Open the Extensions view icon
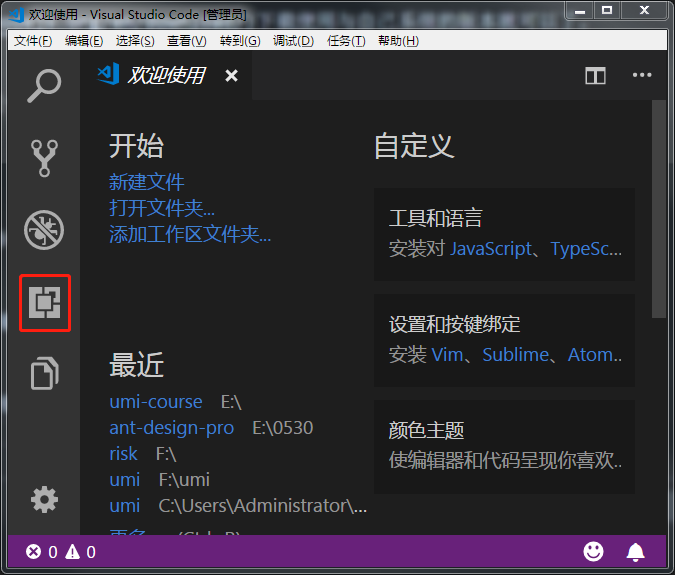This screenshot has height=575, width=675. tap(45, 303)
